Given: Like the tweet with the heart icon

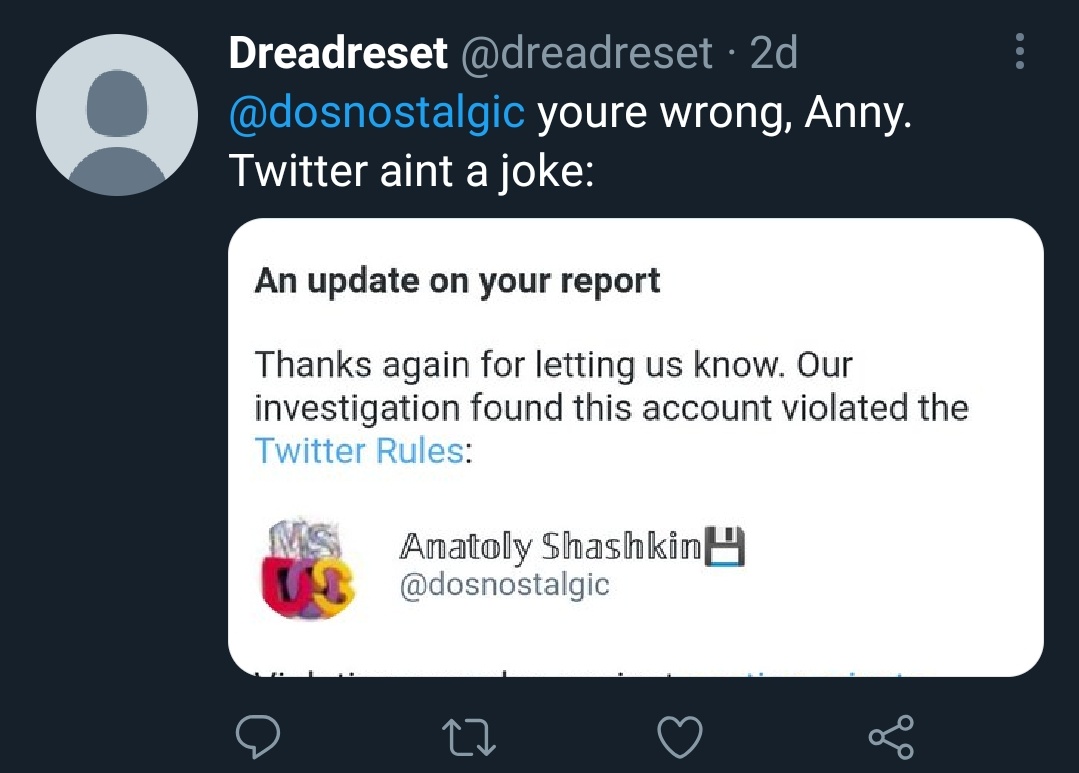Looking at the screenshot, I should [680, 737].
